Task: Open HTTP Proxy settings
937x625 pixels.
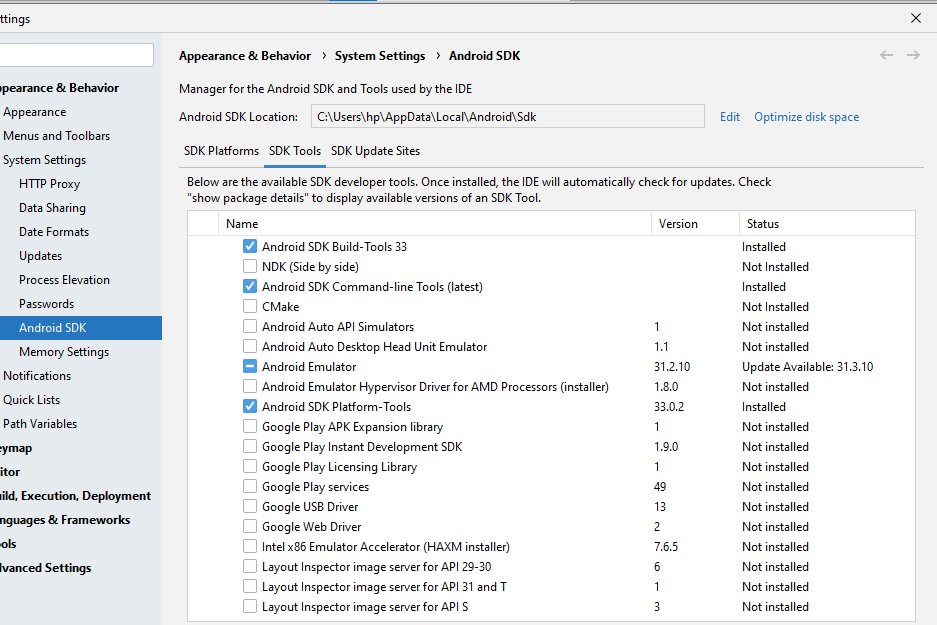Action: click(x=49, y=183)
